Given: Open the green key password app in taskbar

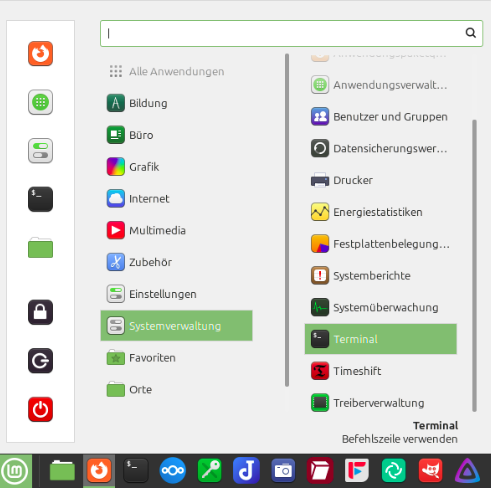Looking at the screenshot, I should [x=209, y=470].
